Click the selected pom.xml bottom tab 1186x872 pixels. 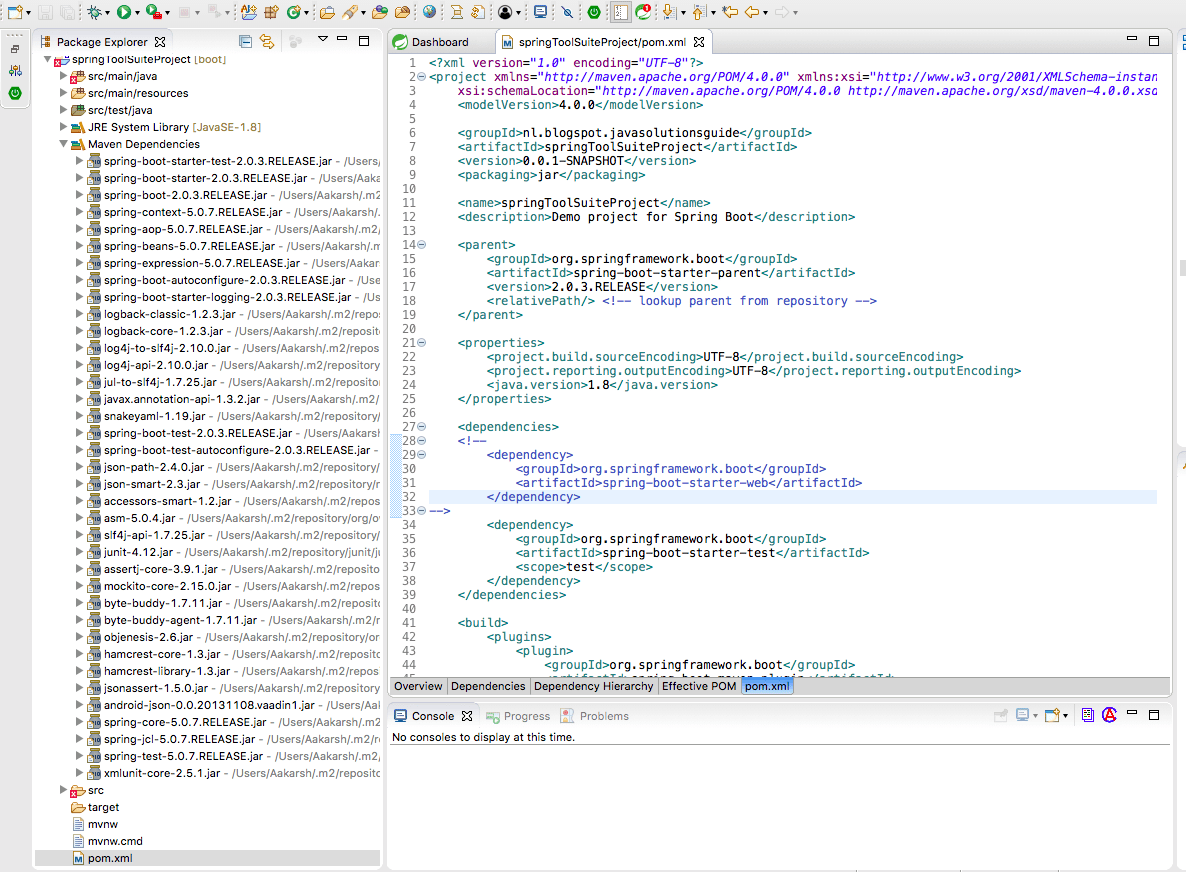[766, 686]
